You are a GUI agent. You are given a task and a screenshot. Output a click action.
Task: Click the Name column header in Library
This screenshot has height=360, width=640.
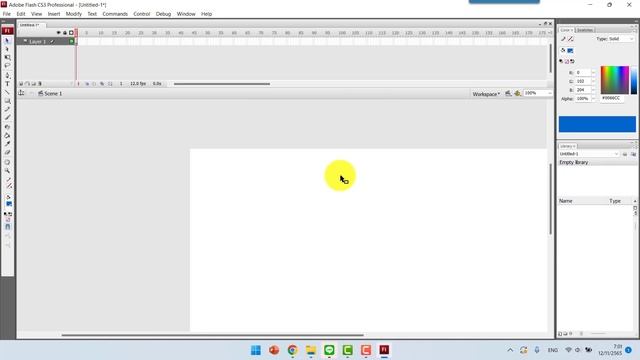point(566,201)
